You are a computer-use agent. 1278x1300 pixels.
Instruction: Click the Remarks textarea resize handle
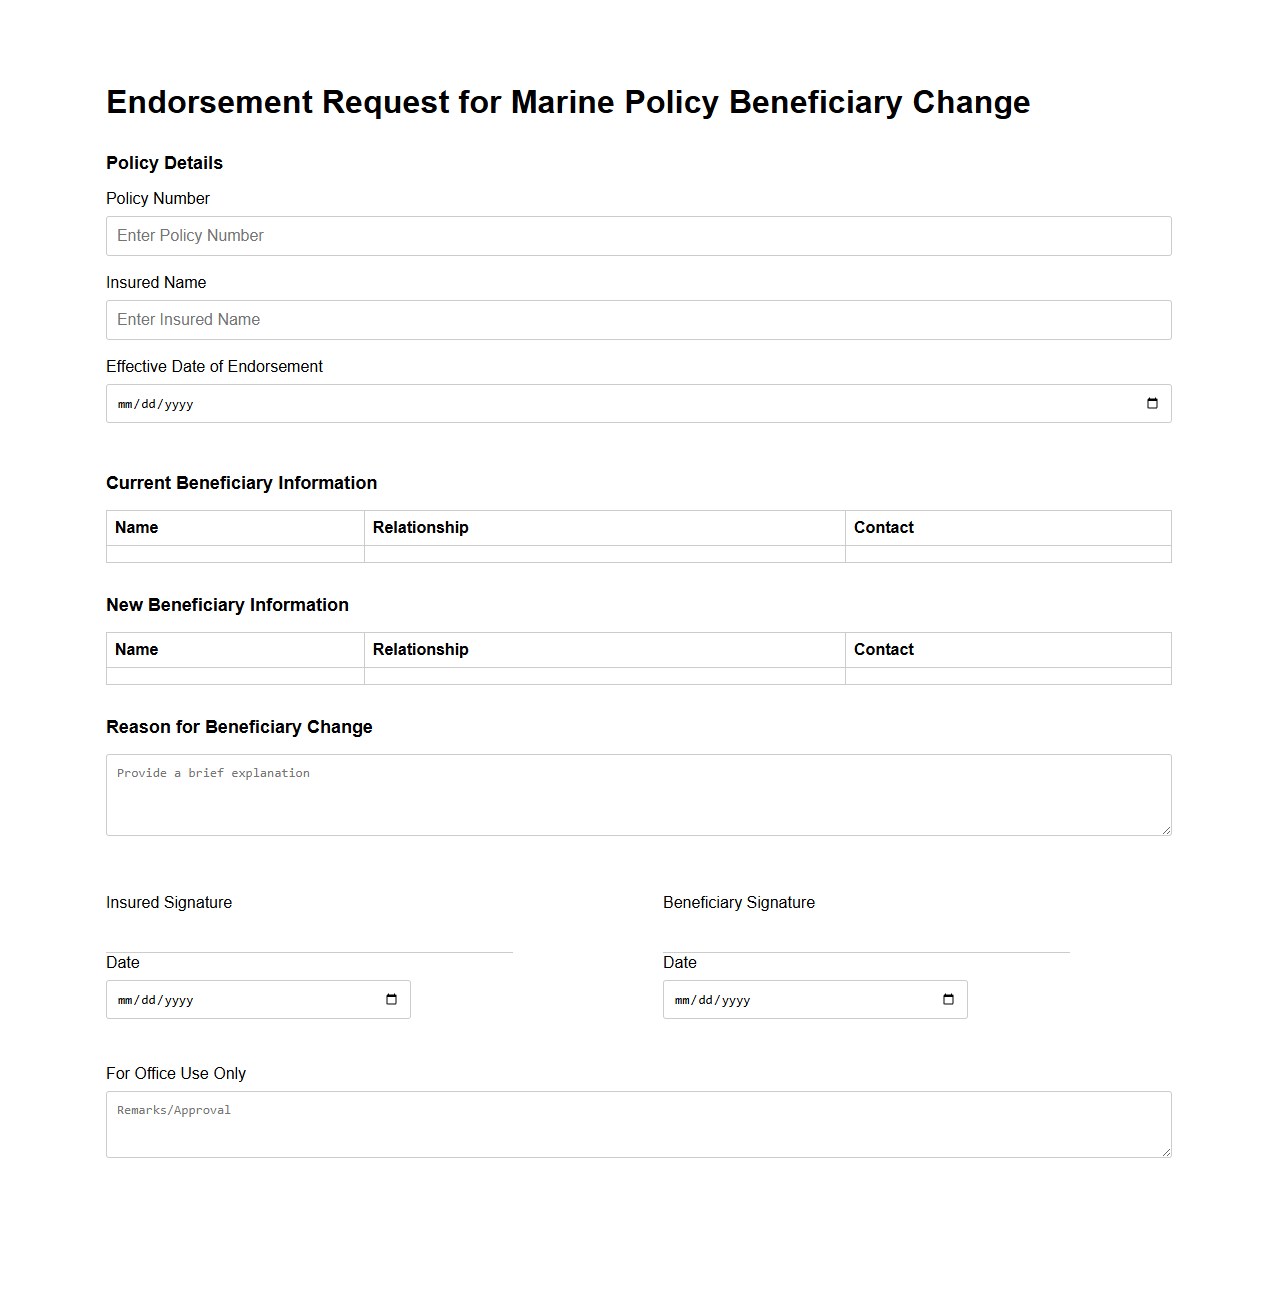[x=1165, y=1152]
